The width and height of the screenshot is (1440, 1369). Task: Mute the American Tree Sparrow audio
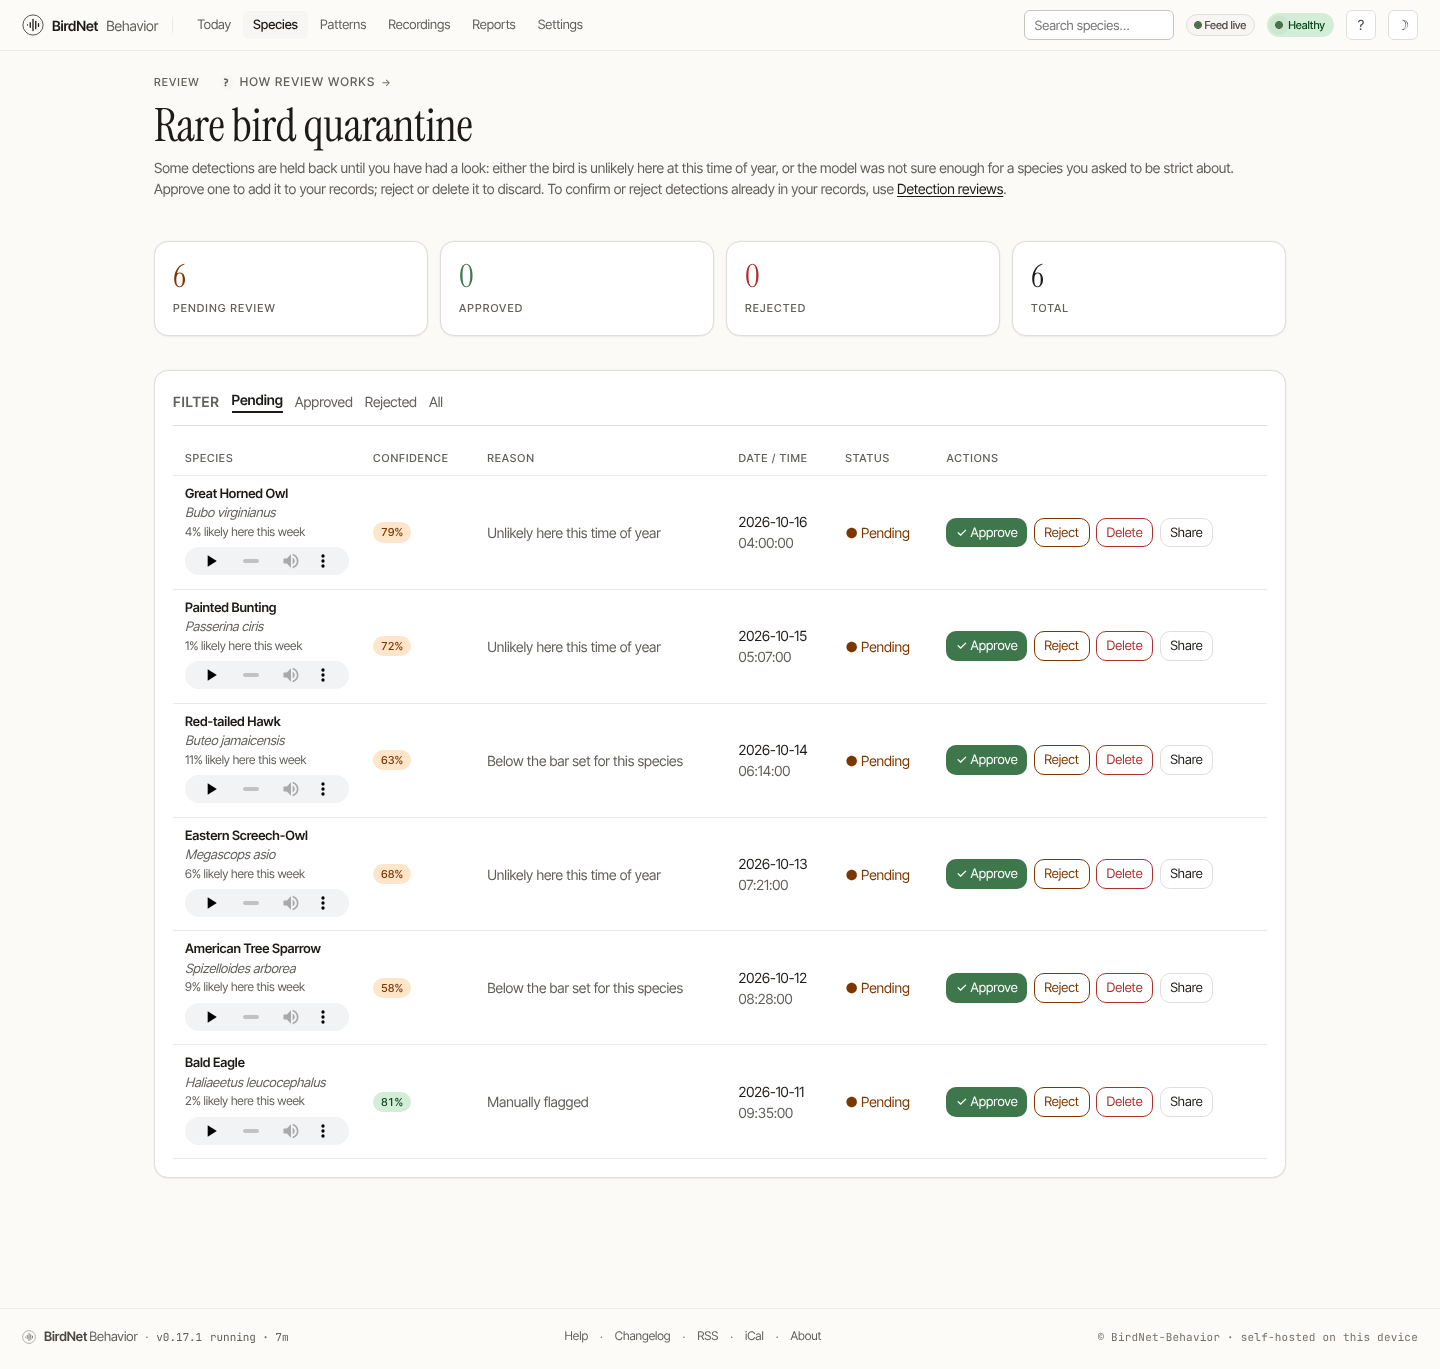pos(291,1017)
